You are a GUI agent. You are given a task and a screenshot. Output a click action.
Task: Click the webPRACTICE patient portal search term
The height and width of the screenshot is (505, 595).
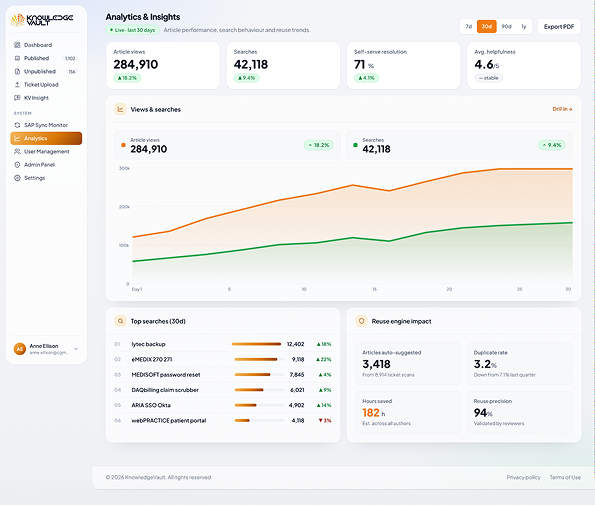click(x=169, y=420)
